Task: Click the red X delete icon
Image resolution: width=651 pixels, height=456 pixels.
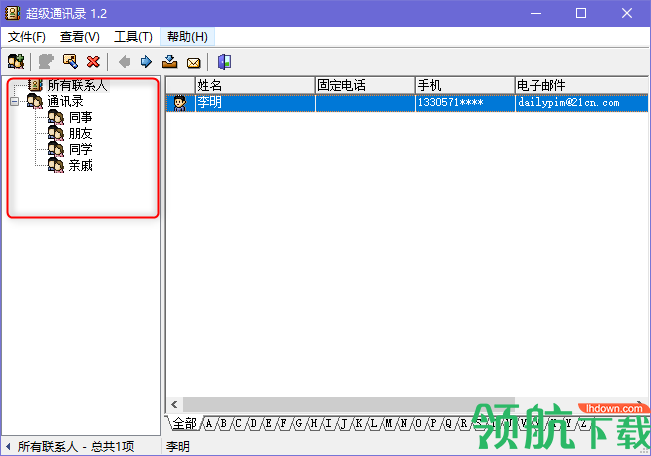Action: click(x=93, y=62)
